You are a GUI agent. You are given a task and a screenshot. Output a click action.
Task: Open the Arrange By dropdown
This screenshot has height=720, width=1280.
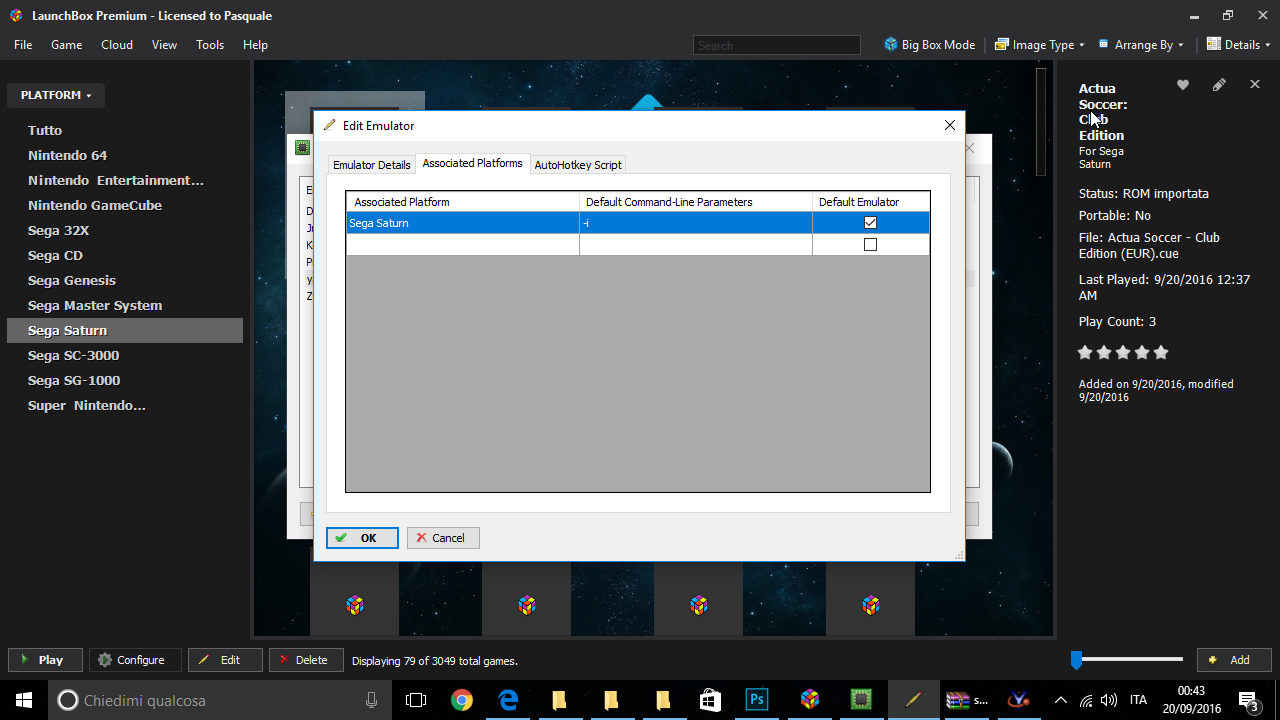click(x=1141, y=45)
